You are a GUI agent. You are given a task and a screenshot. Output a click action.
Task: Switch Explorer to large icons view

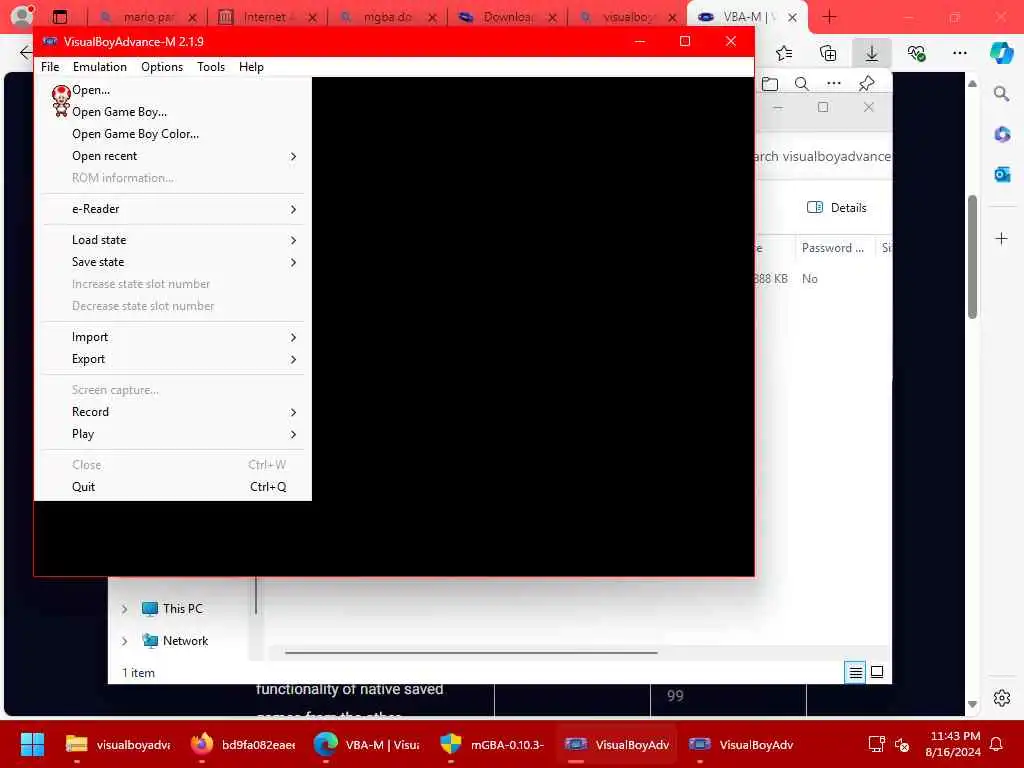(877, 672)
